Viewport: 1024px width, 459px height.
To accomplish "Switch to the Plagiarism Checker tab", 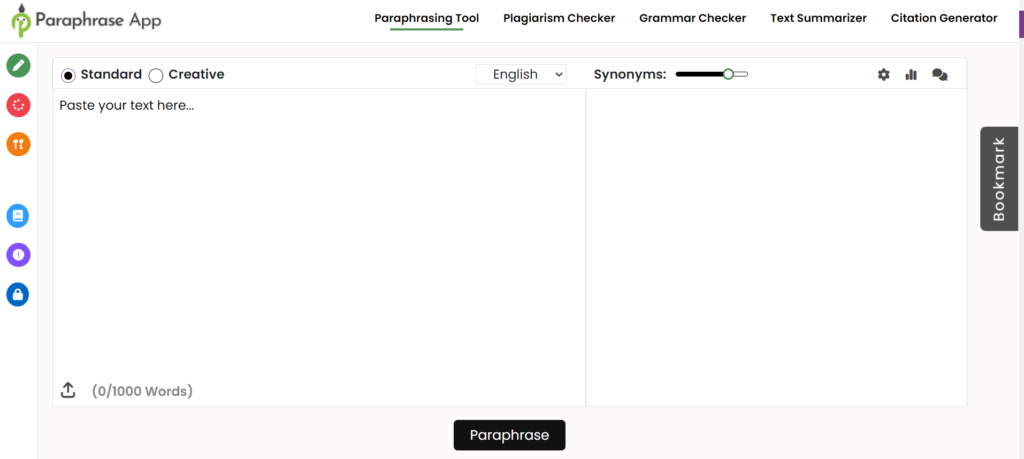I will (559, 18).
